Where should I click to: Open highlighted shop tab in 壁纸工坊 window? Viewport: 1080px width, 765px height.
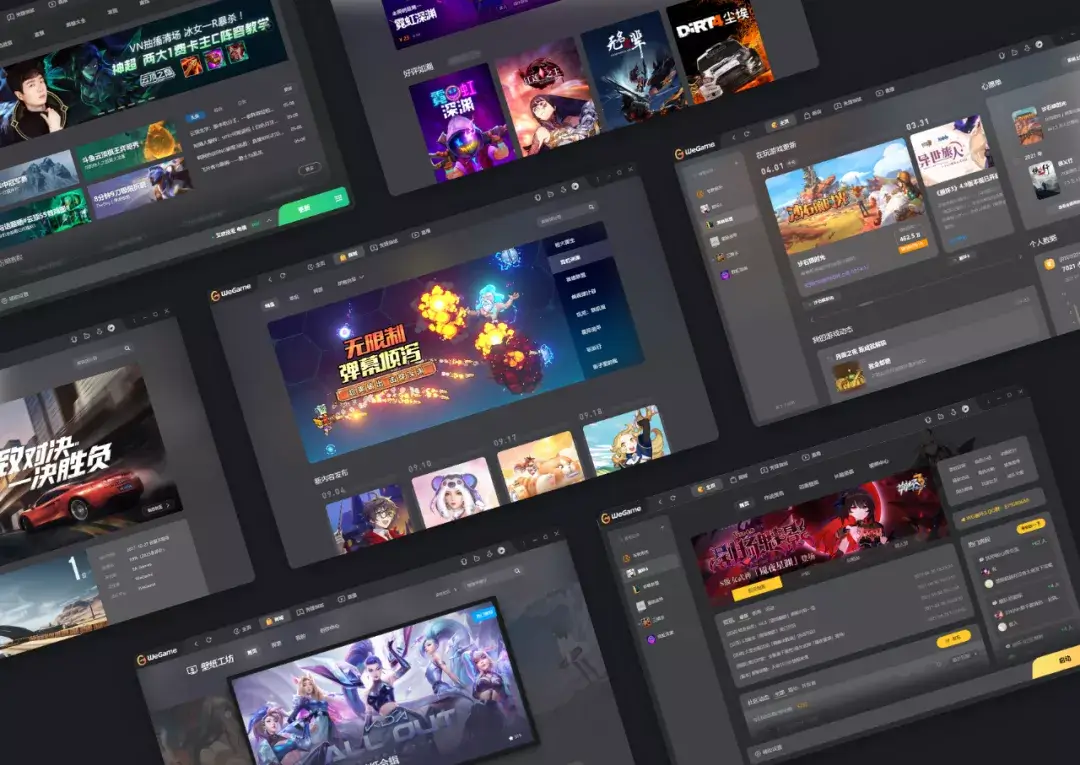coord(275,620)
